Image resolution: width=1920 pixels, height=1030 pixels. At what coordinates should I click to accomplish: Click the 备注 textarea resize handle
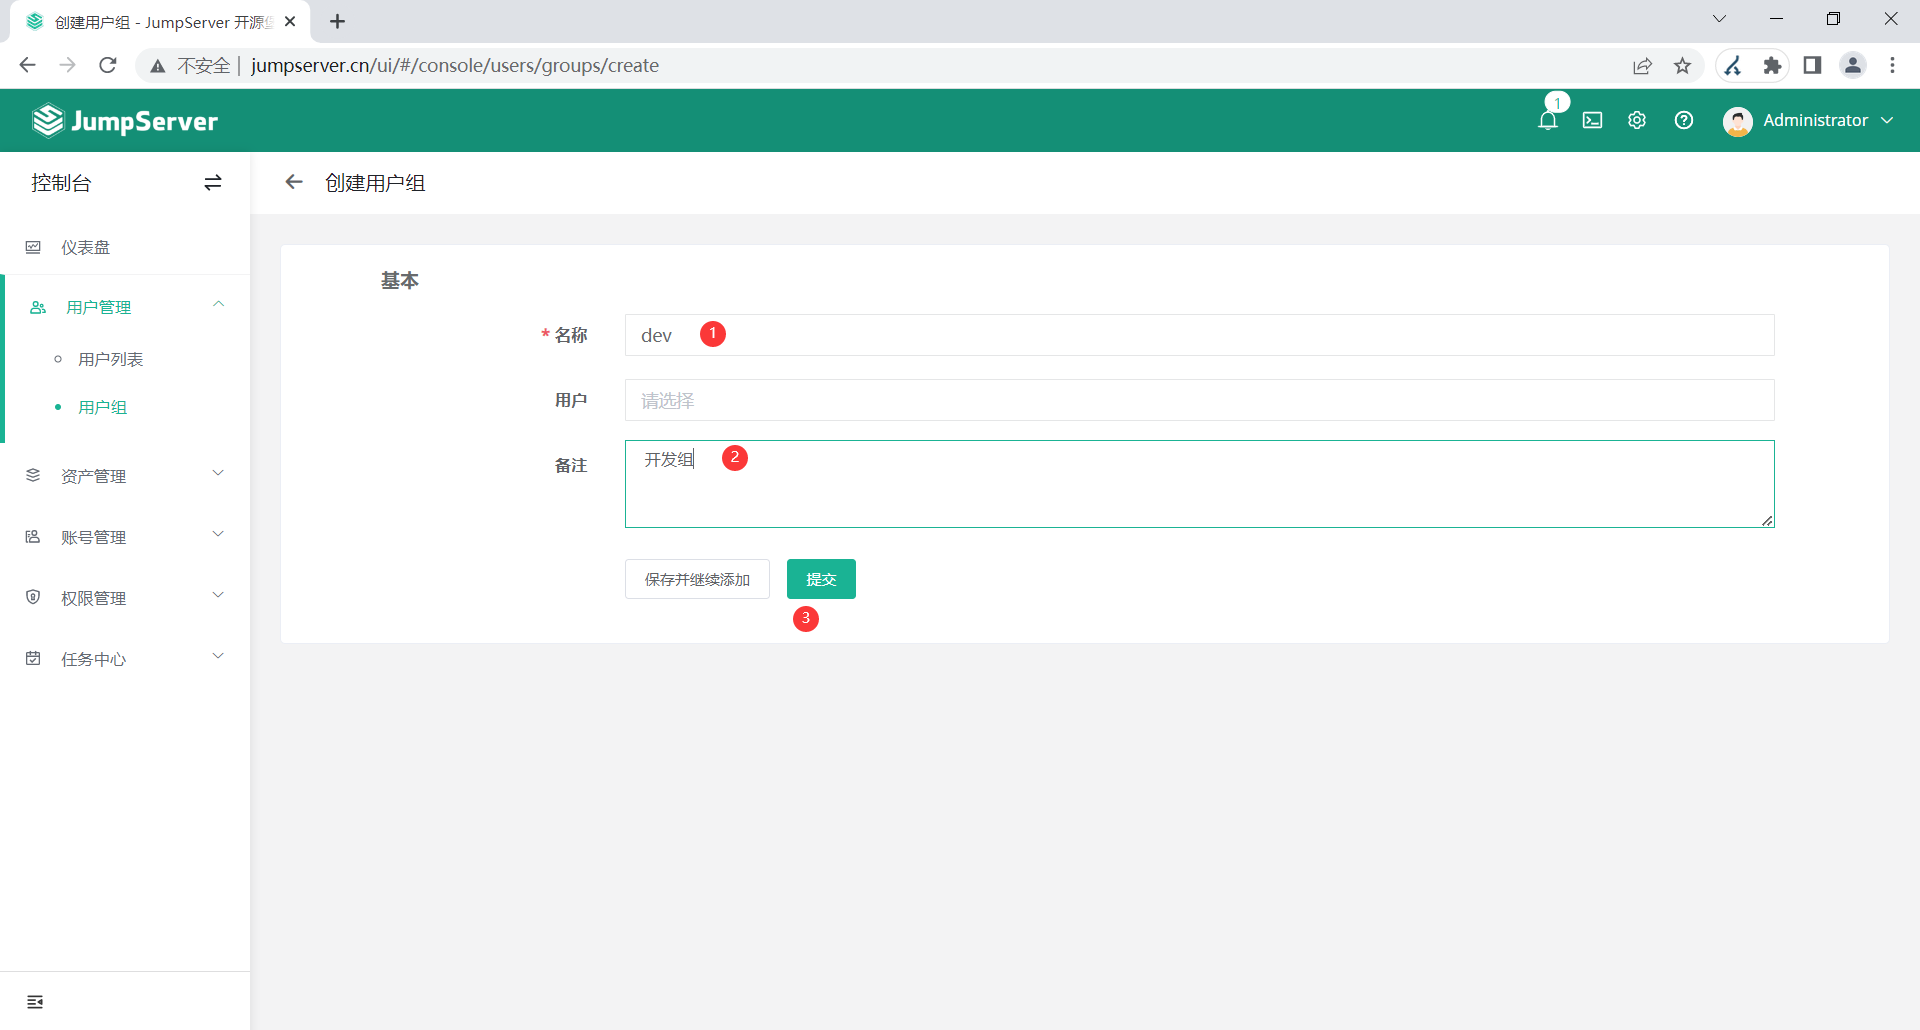(x=1767, y=520)
